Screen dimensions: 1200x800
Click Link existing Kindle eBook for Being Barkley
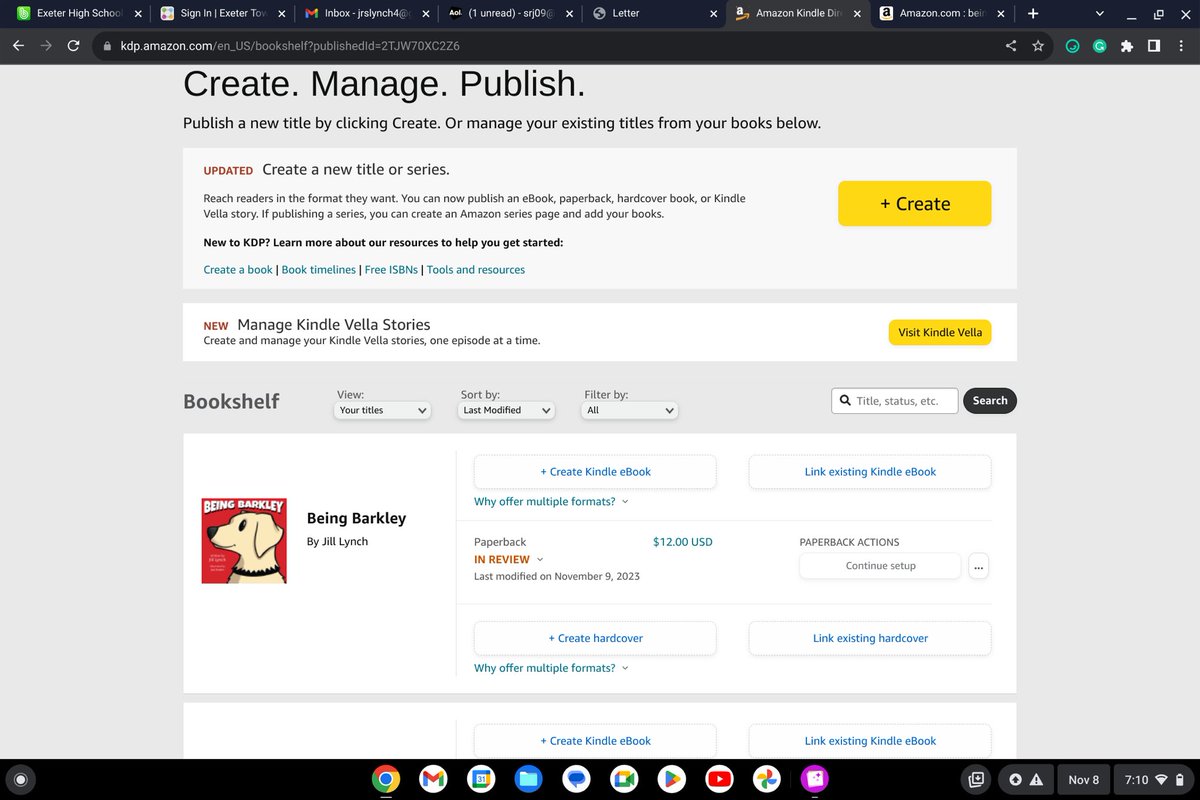click(x=870, y=472)
